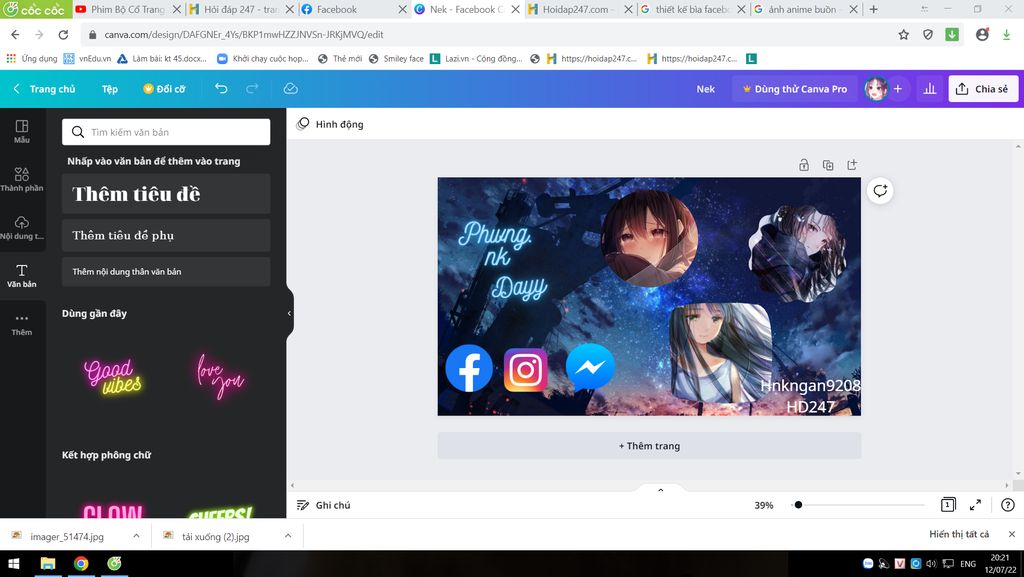The image size is (1024, 577).
Task: Go to Trang chủ home
Action: 45,89
